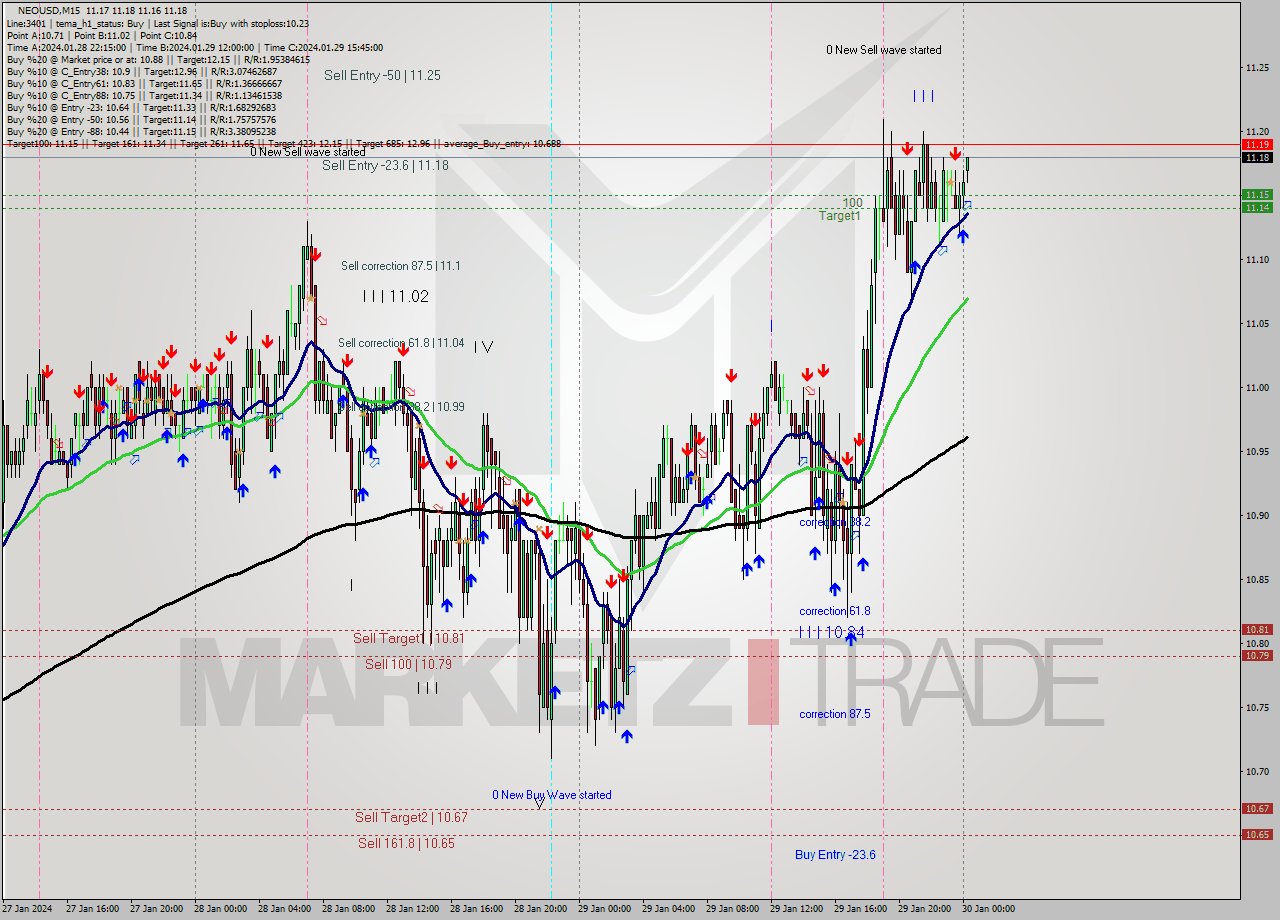Click the blue 'correction 87.5' label
Screen dimensions: 1280x920
pyautogui.click(x=834, y=714)
